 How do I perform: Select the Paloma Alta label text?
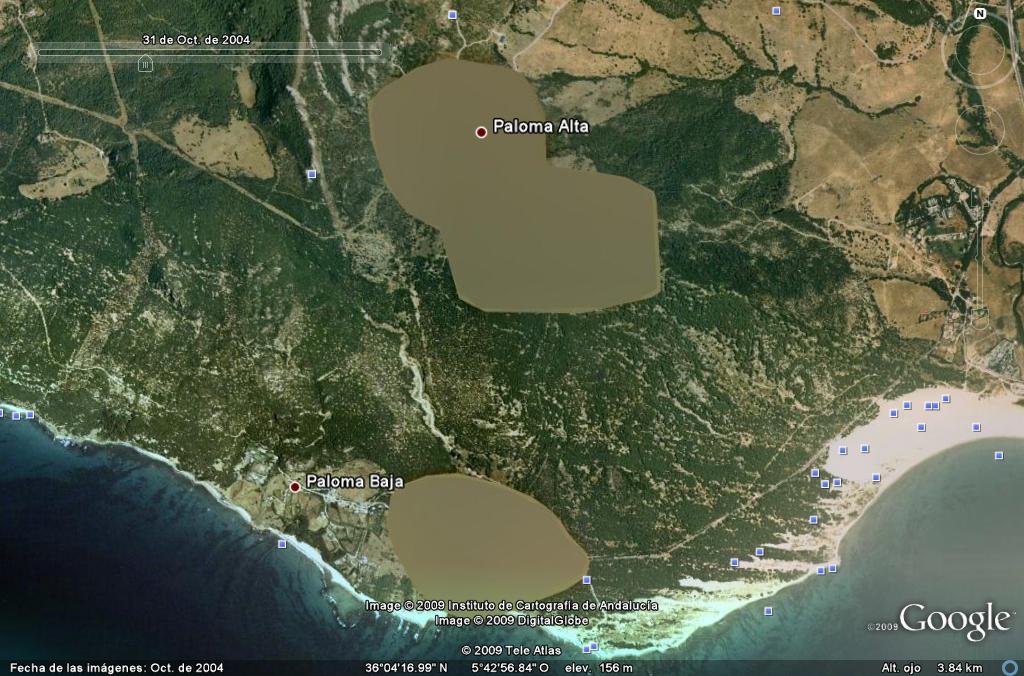[541, 127]
